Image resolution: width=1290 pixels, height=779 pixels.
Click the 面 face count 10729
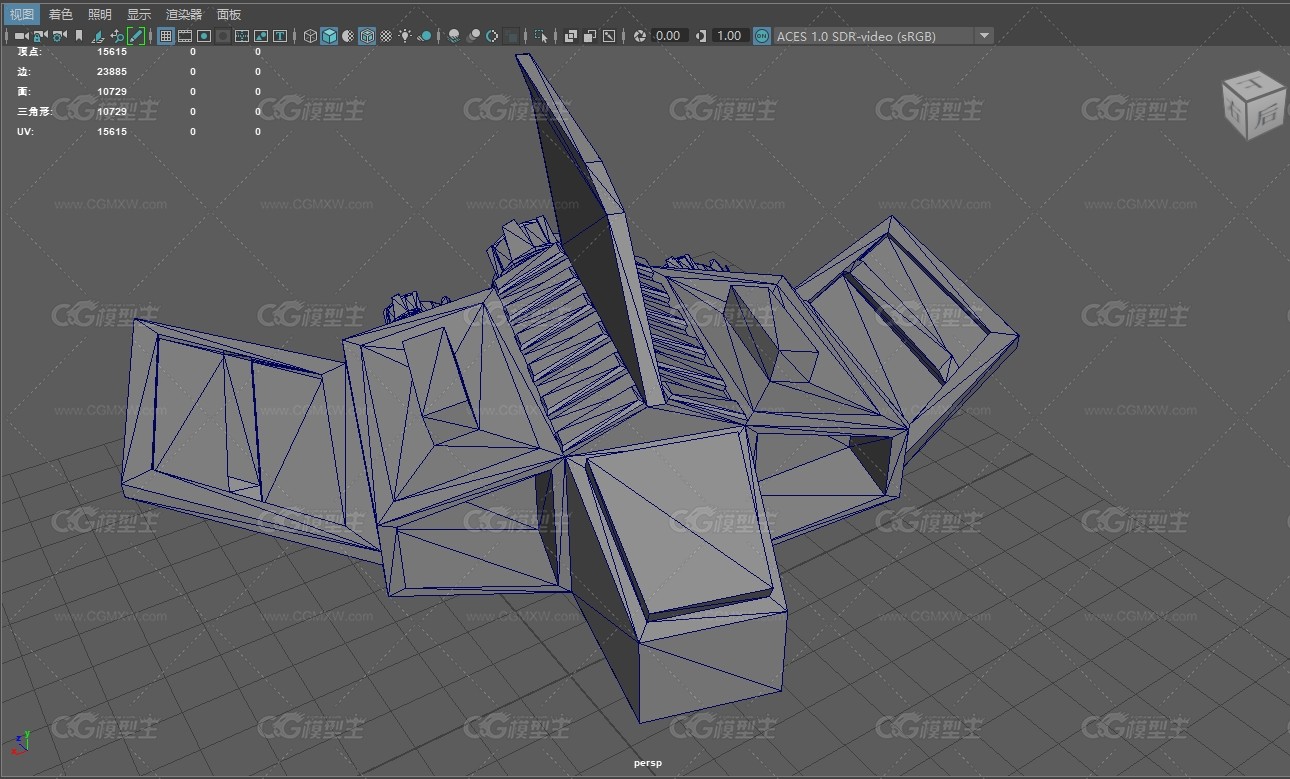tap(112, 92)
